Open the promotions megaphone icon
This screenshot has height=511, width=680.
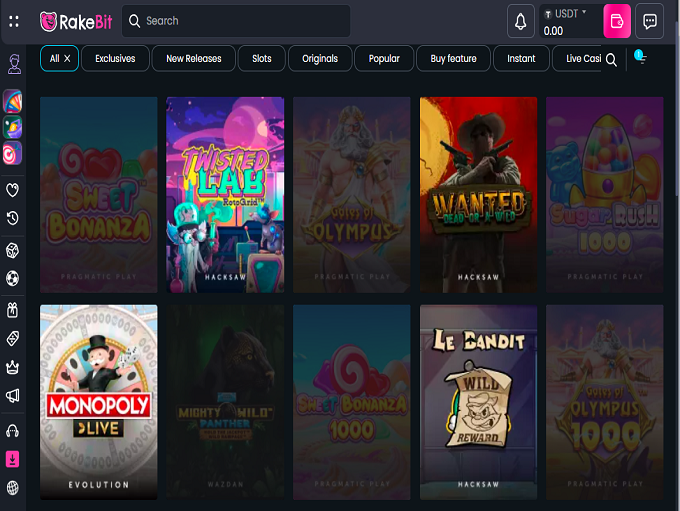[13, 396]
